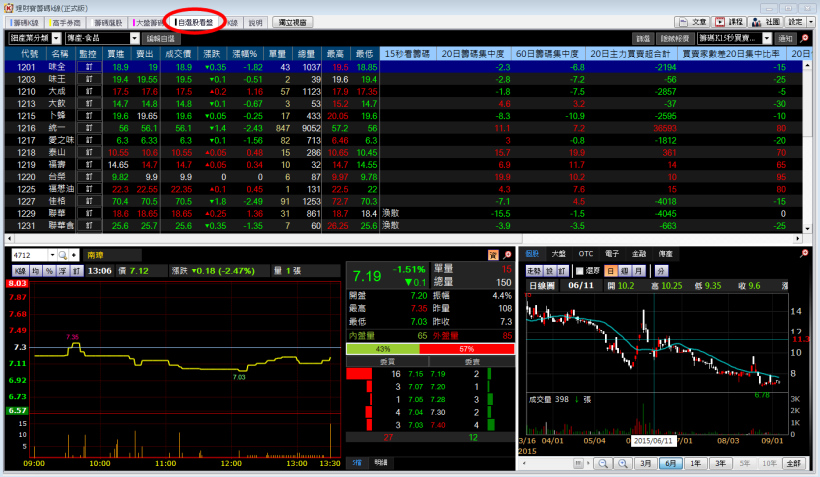Select the % percentage view icon
Screen dimensions: 820x477
coord(49,271)
